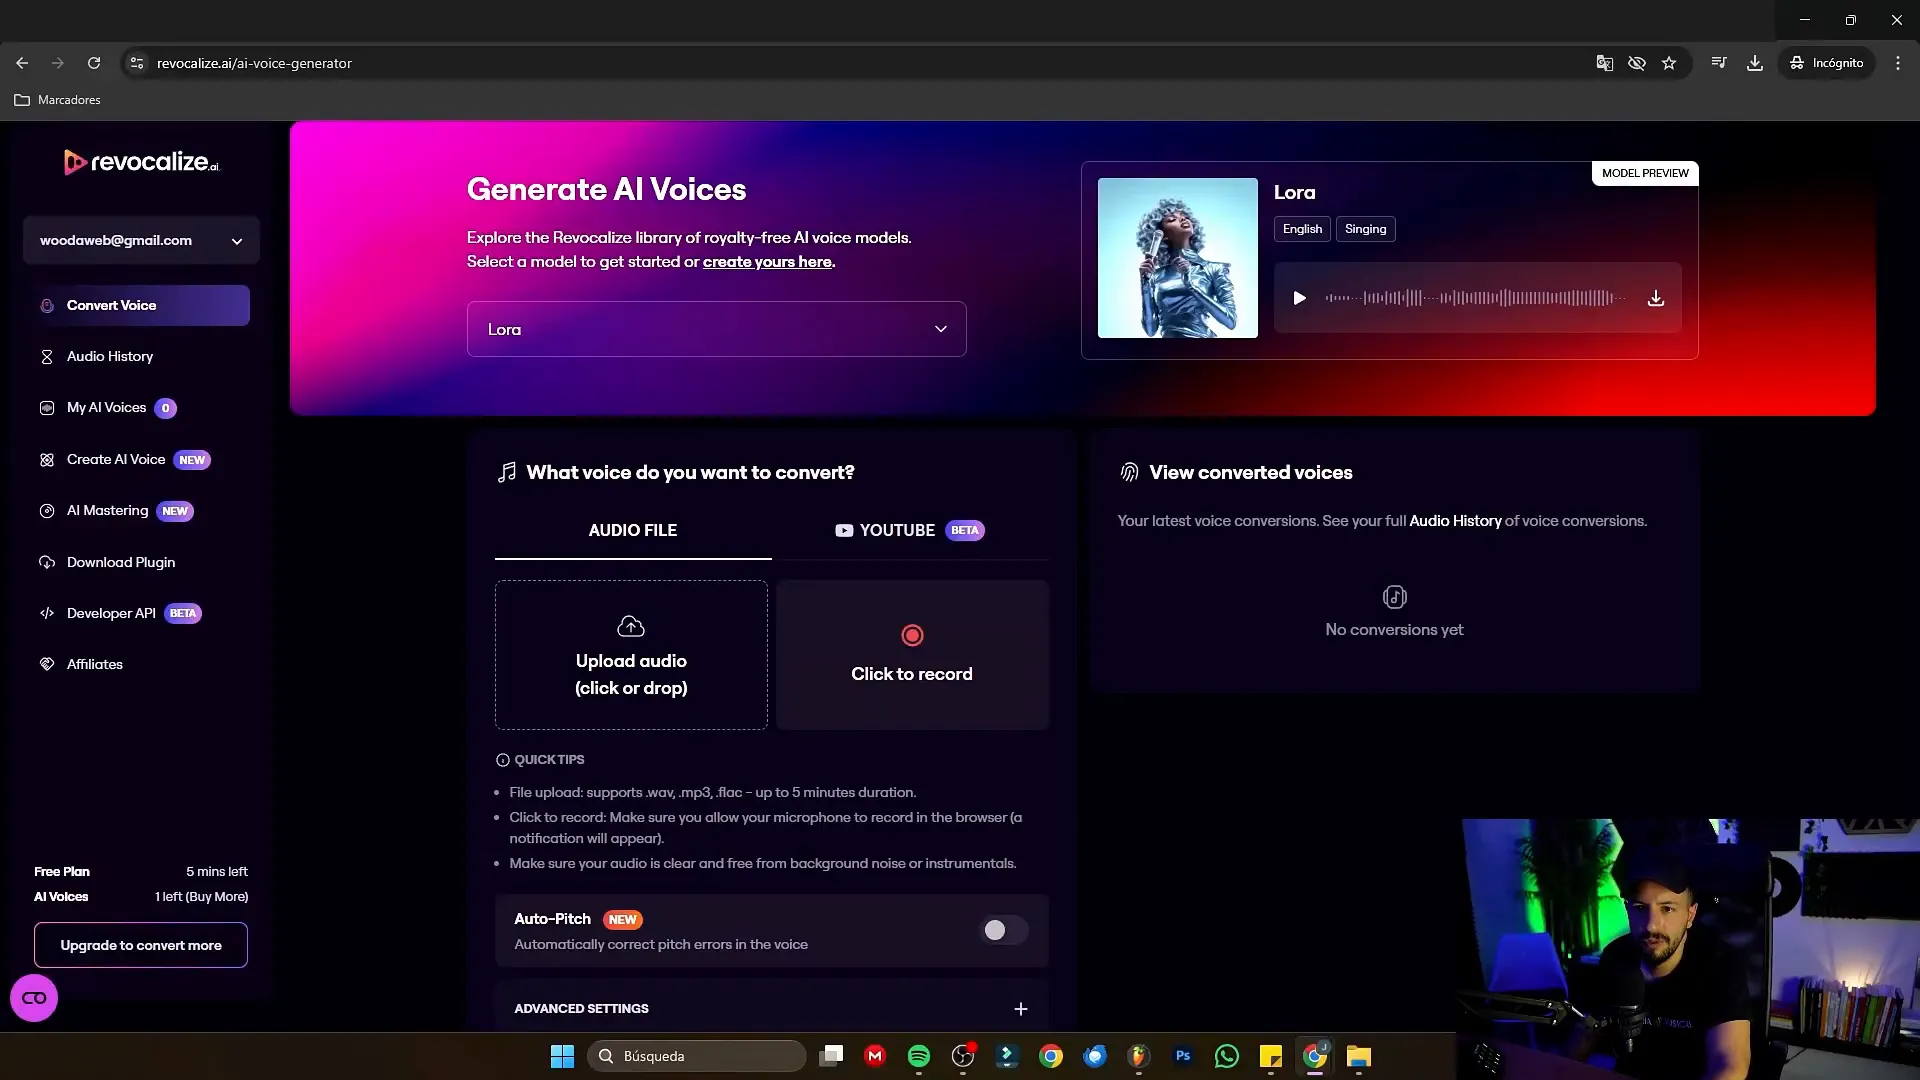Click the Windows taskbar search box
The image size is (1920, 1080).
696,1056
